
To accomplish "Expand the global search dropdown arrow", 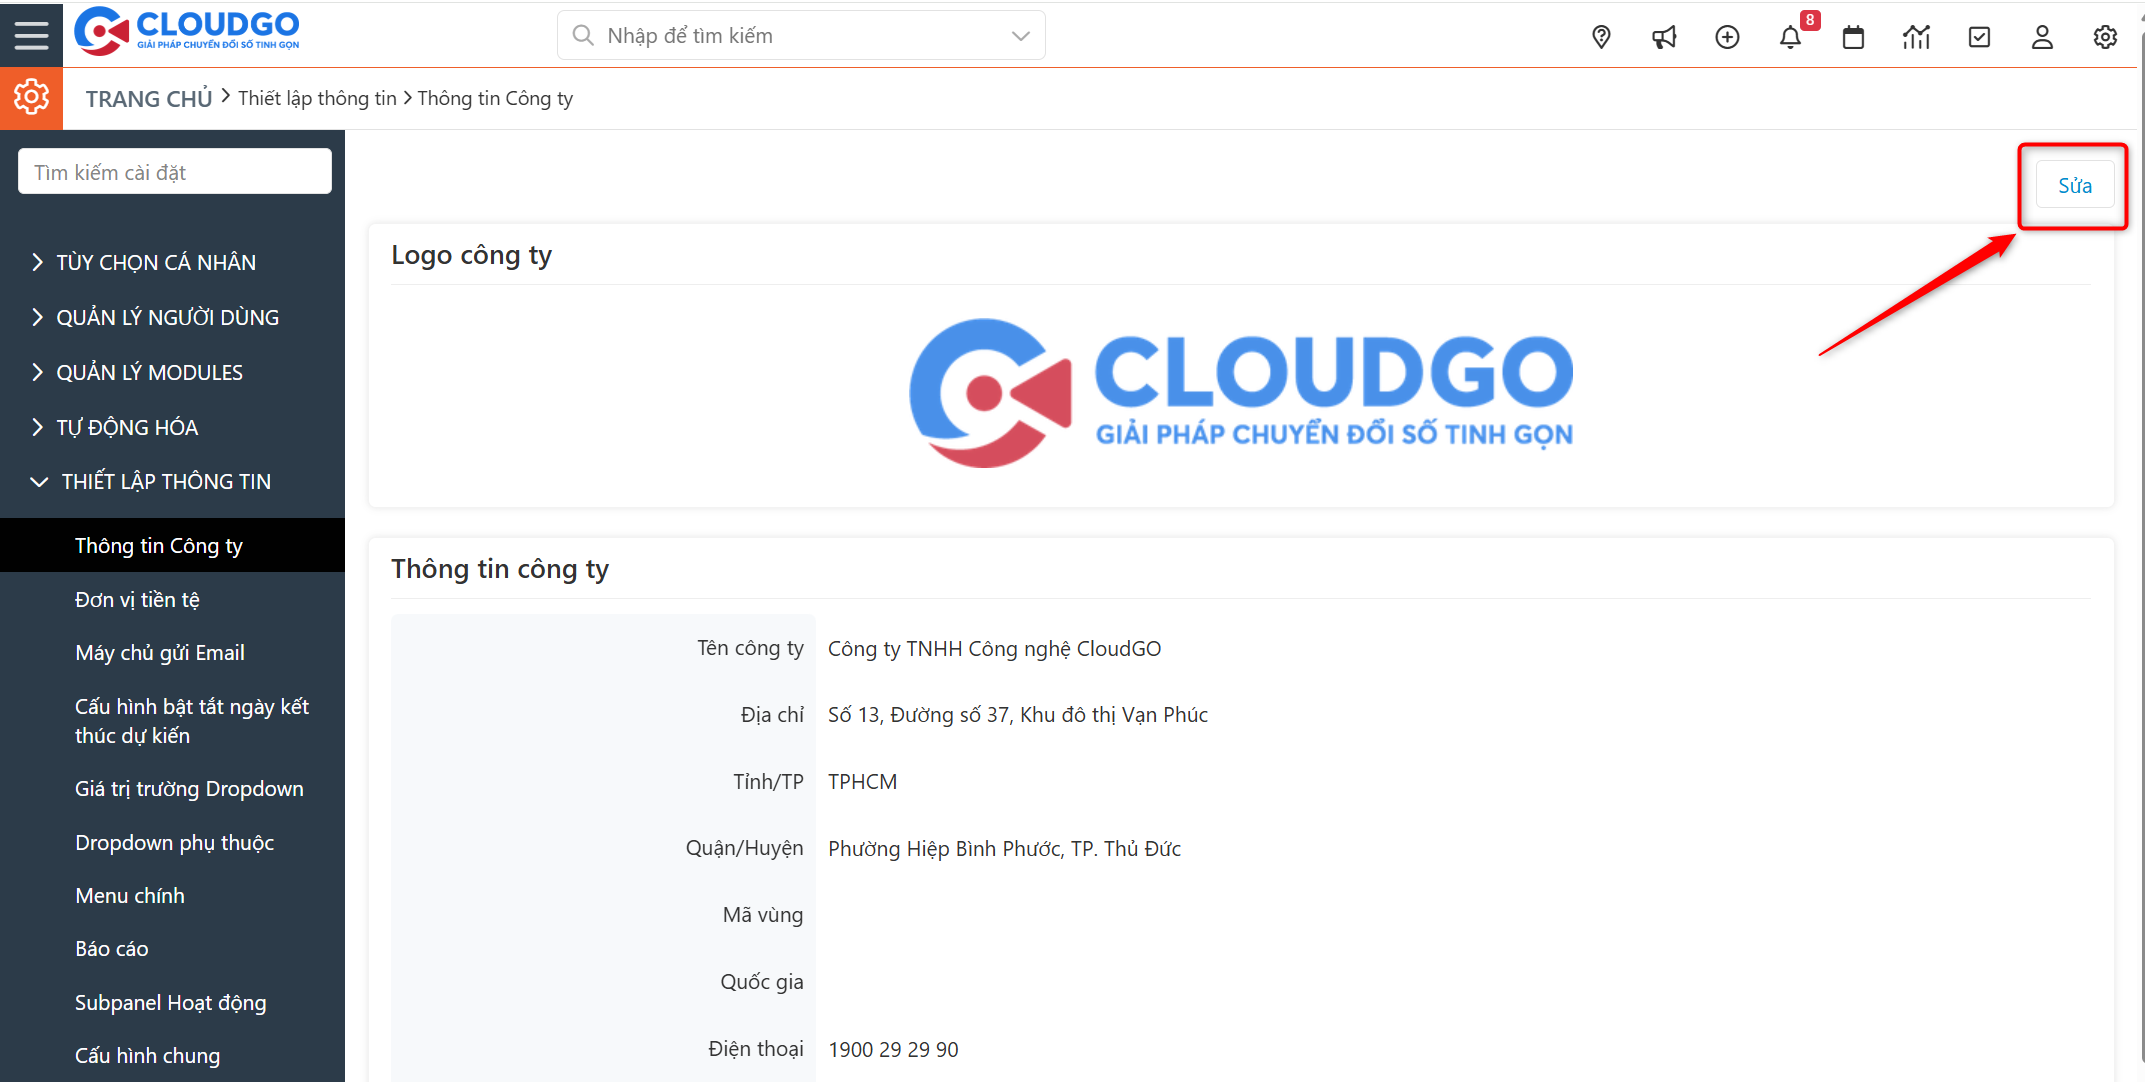I will tap(1020, 36).
